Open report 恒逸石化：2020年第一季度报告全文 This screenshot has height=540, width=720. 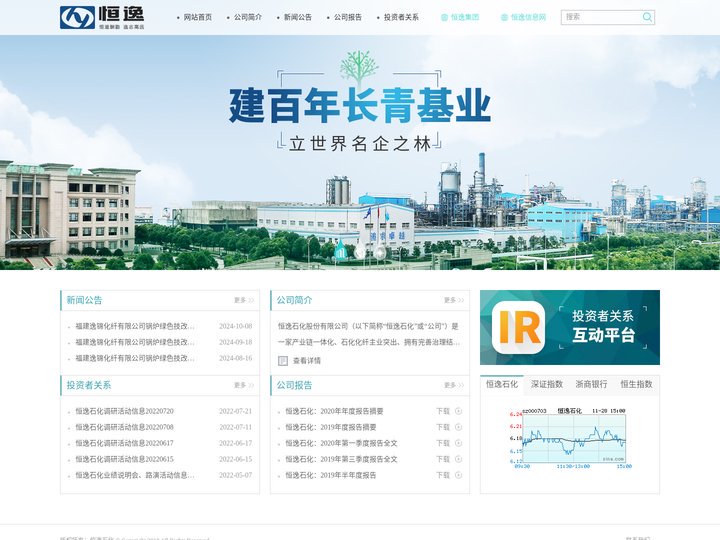341,443
